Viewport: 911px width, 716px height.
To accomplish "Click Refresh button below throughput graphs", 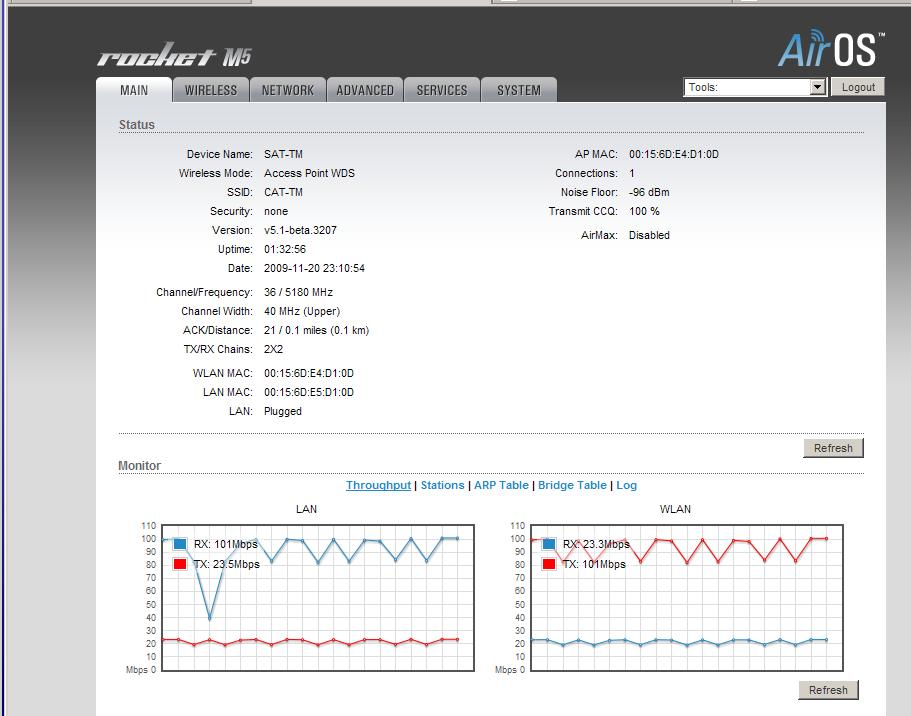I will click(828, 690).
